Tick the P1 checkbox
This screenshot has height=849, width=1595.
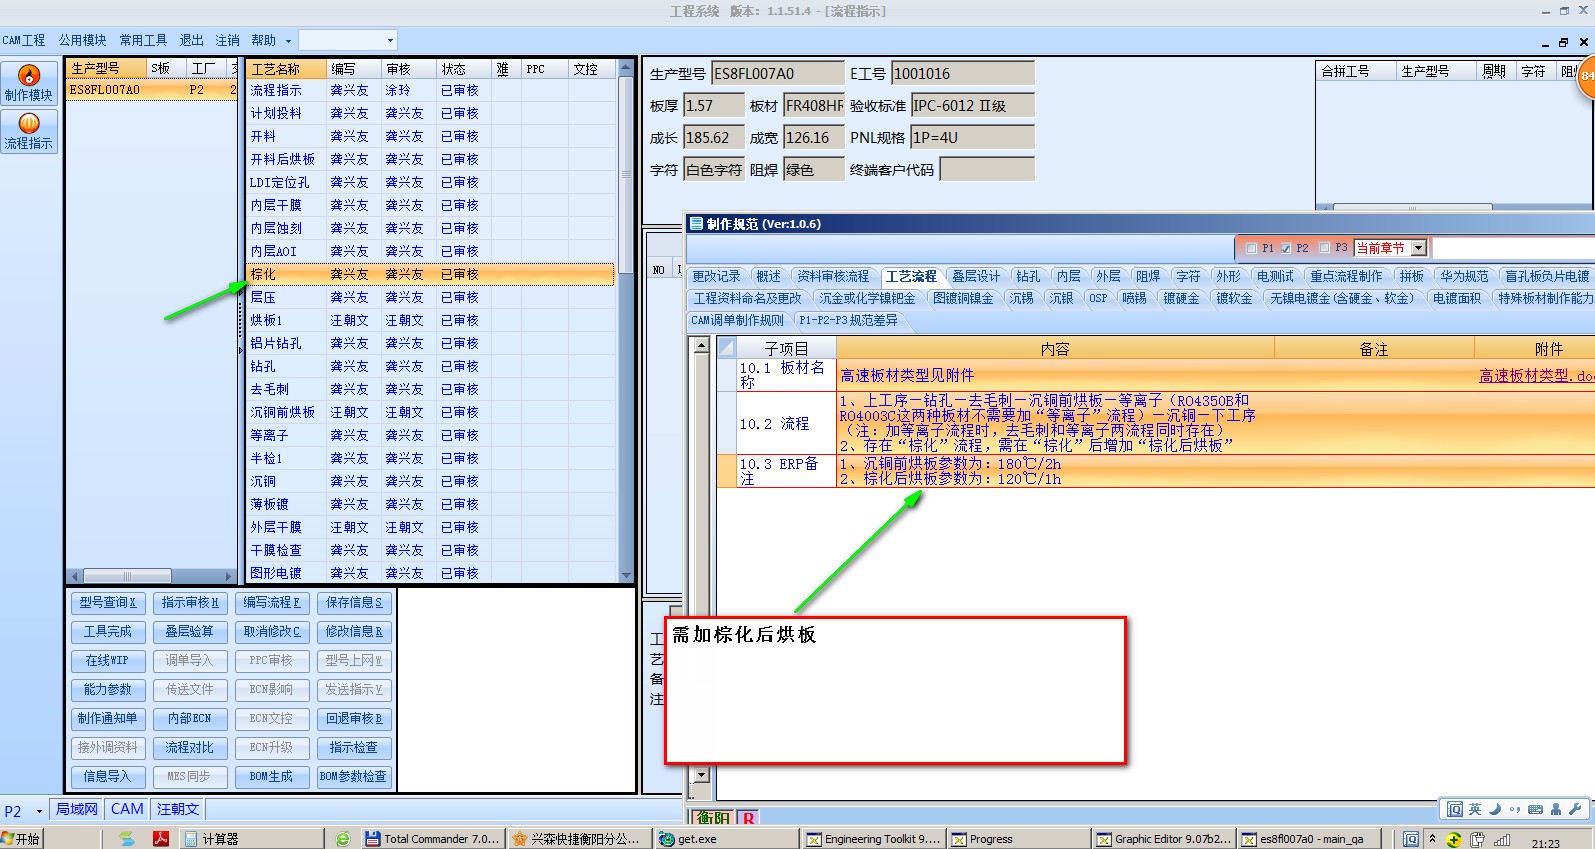(1251, 248)
